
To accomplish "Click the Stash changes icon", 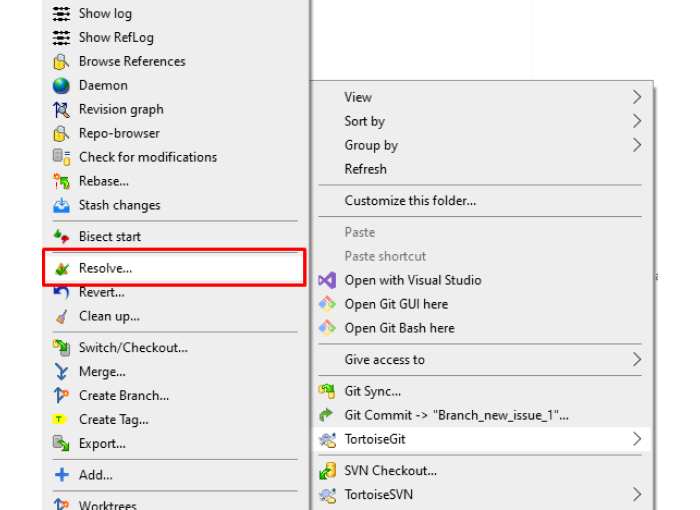I will tap(61, 205).
